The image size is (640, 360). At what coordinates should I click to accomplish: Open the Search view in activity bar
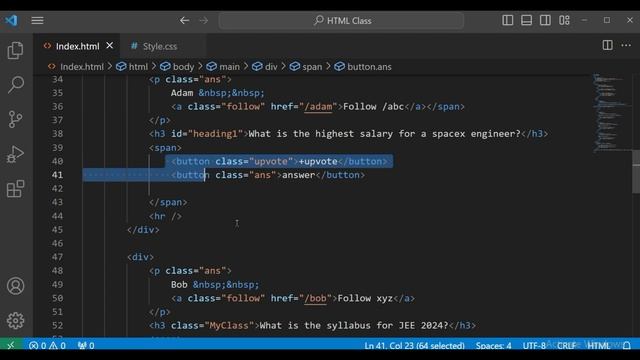point(16,85)
